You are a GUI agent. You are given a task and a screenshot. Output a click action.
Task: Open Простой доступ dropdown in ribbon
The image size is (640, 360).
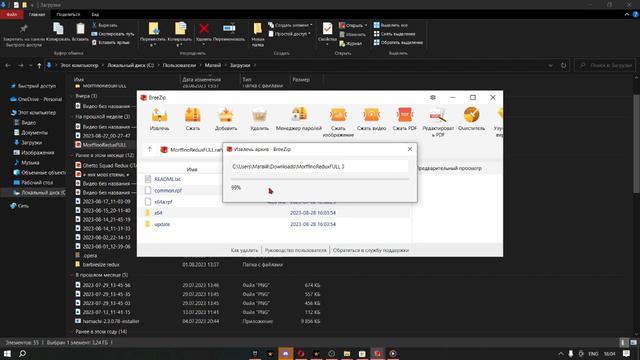289,34
